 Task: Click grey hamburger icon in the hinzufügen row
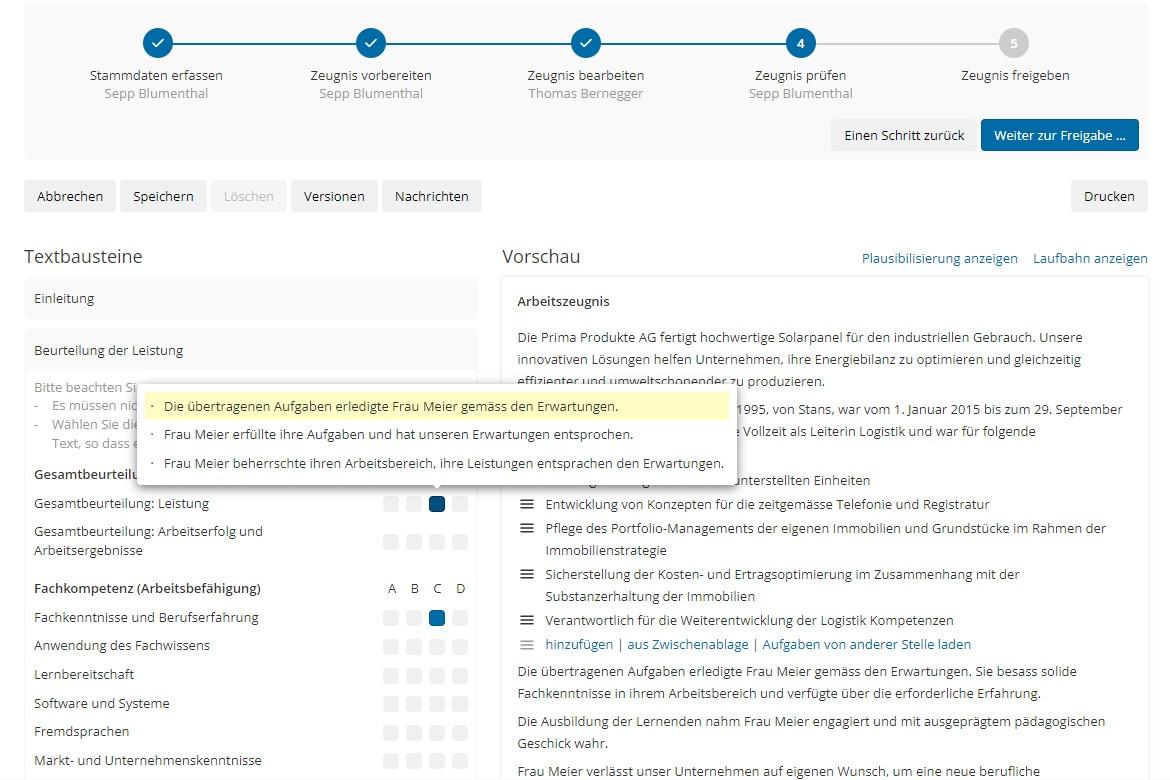tap(527, 644)
